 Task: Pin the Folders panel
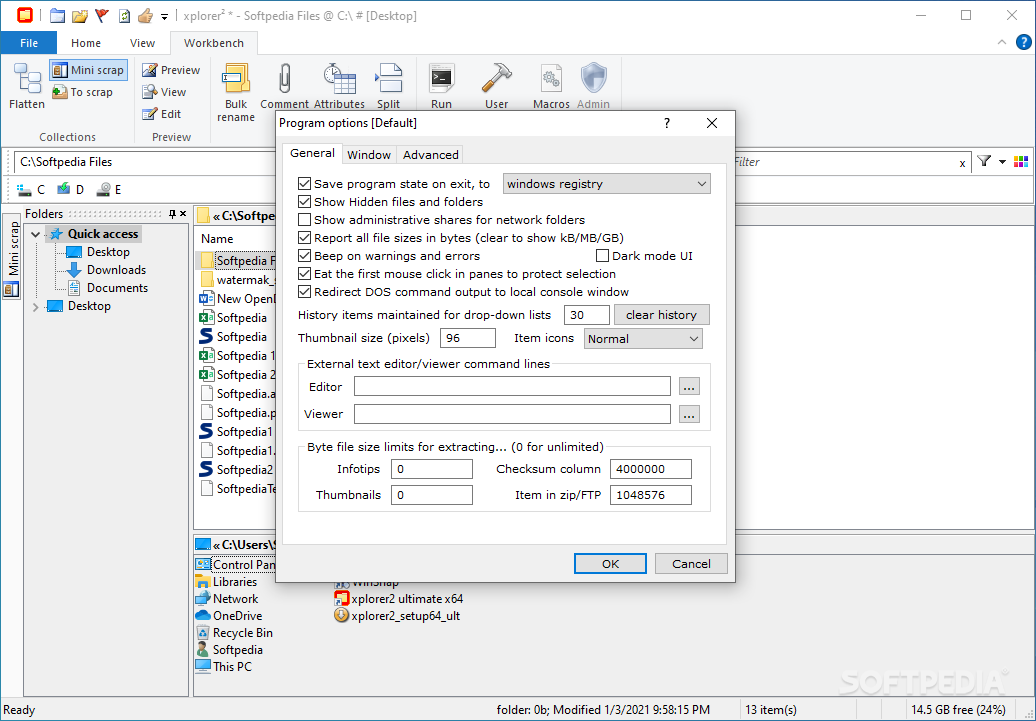tap(172, 213)
